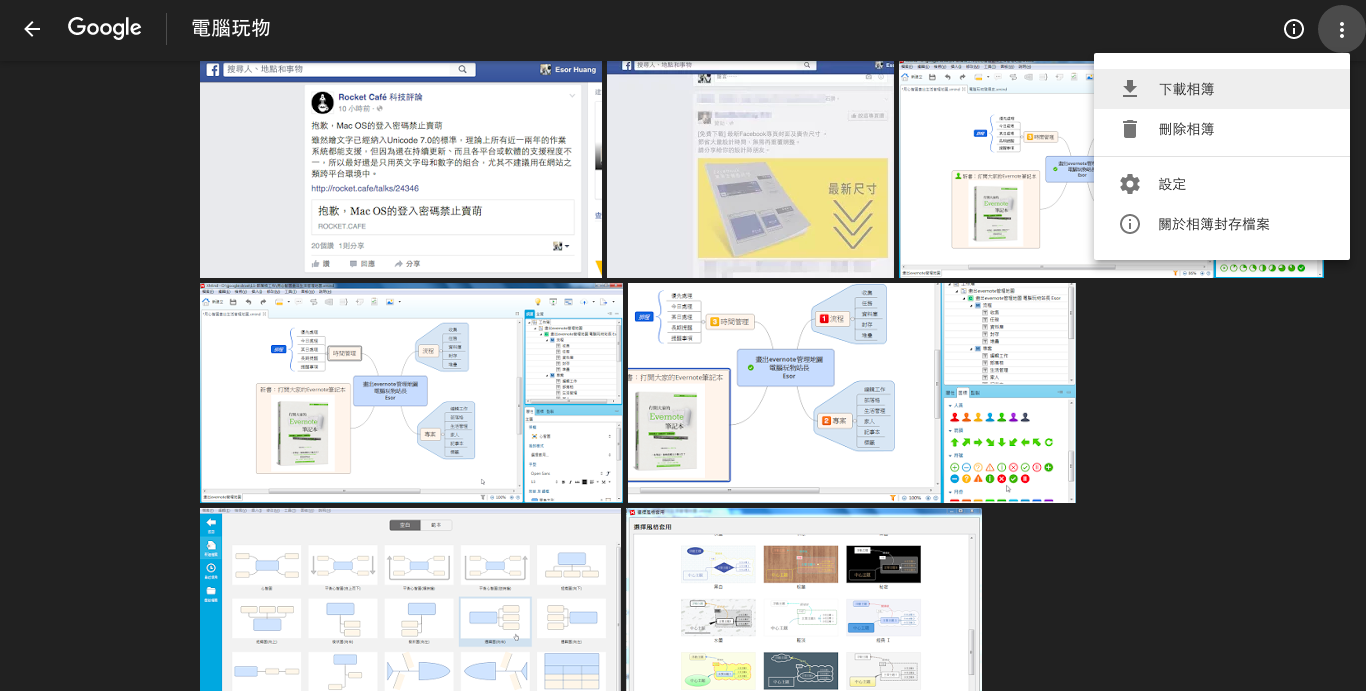Click the three-dot more options button

tap(1342, 29)
